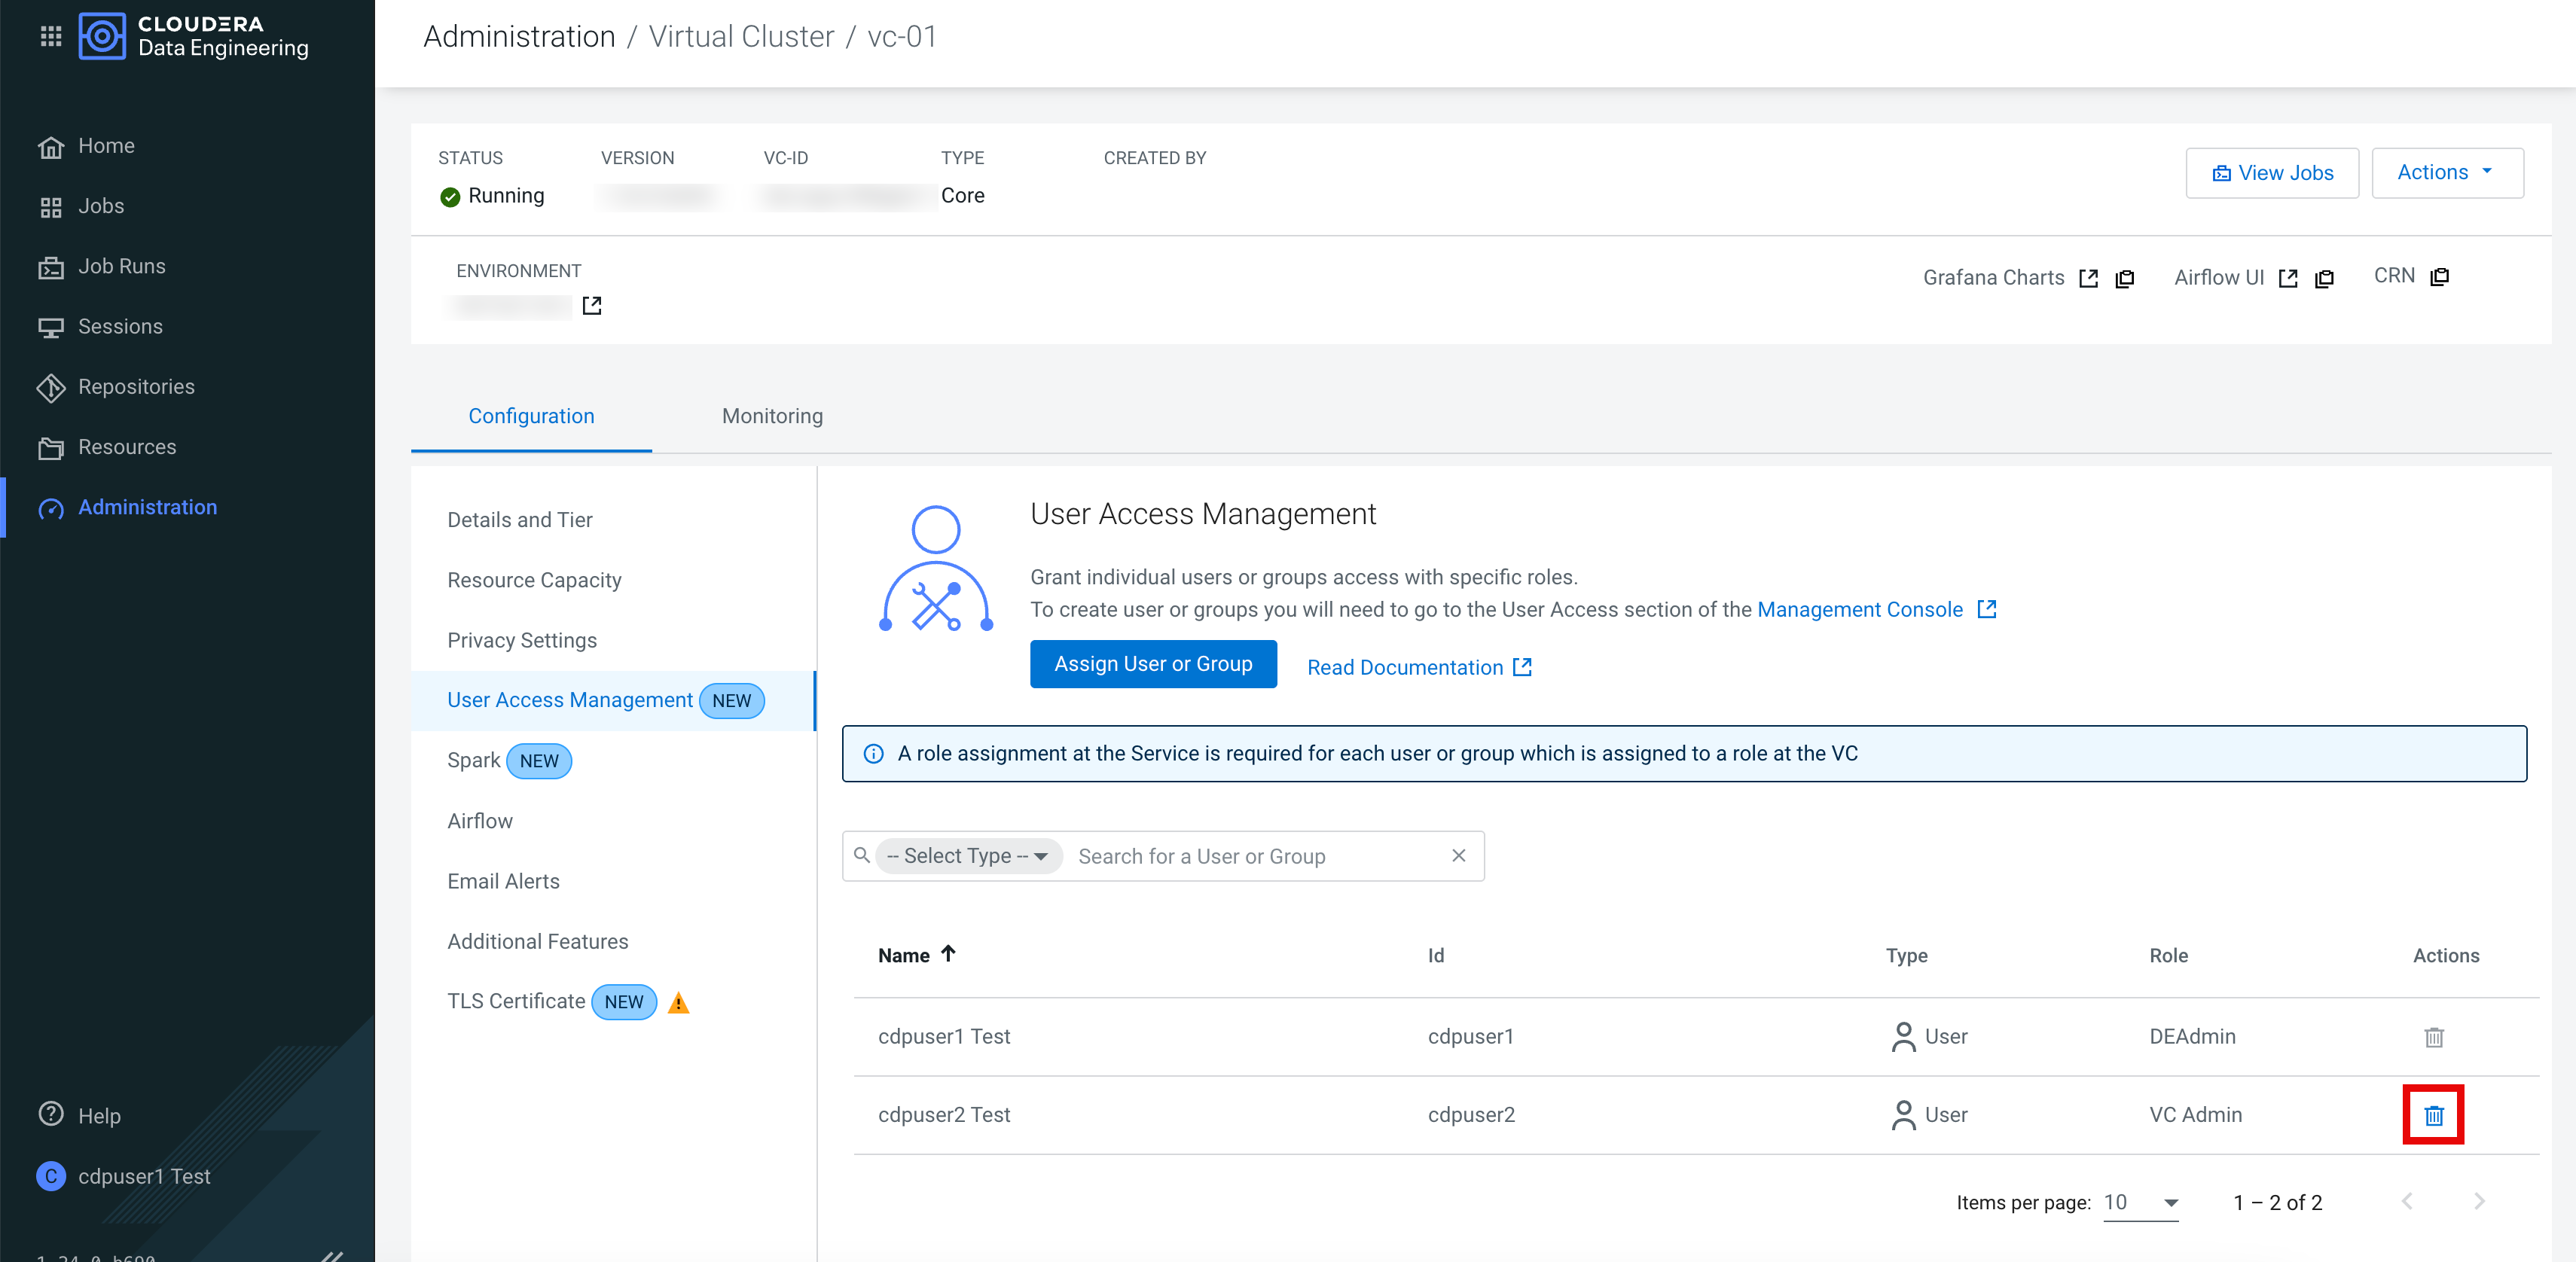Copy the CRN to clipboard
Screen dimensions: 2576x1262
2440,277
